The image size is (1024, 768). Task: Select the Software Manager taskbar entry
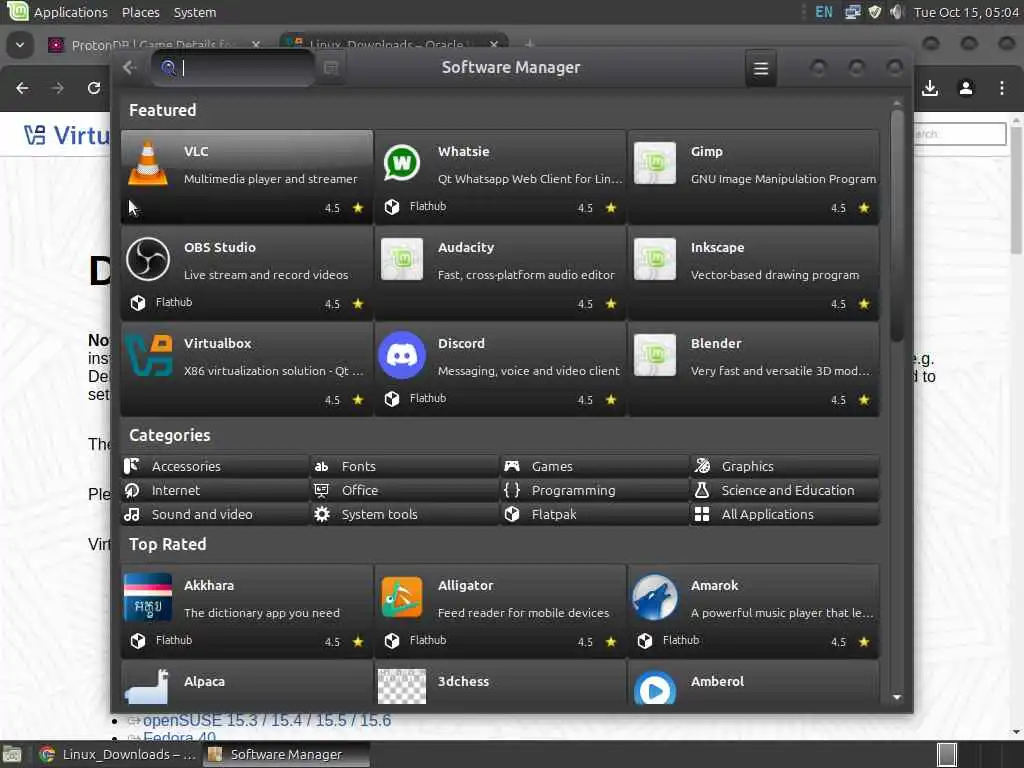point(285,754)
